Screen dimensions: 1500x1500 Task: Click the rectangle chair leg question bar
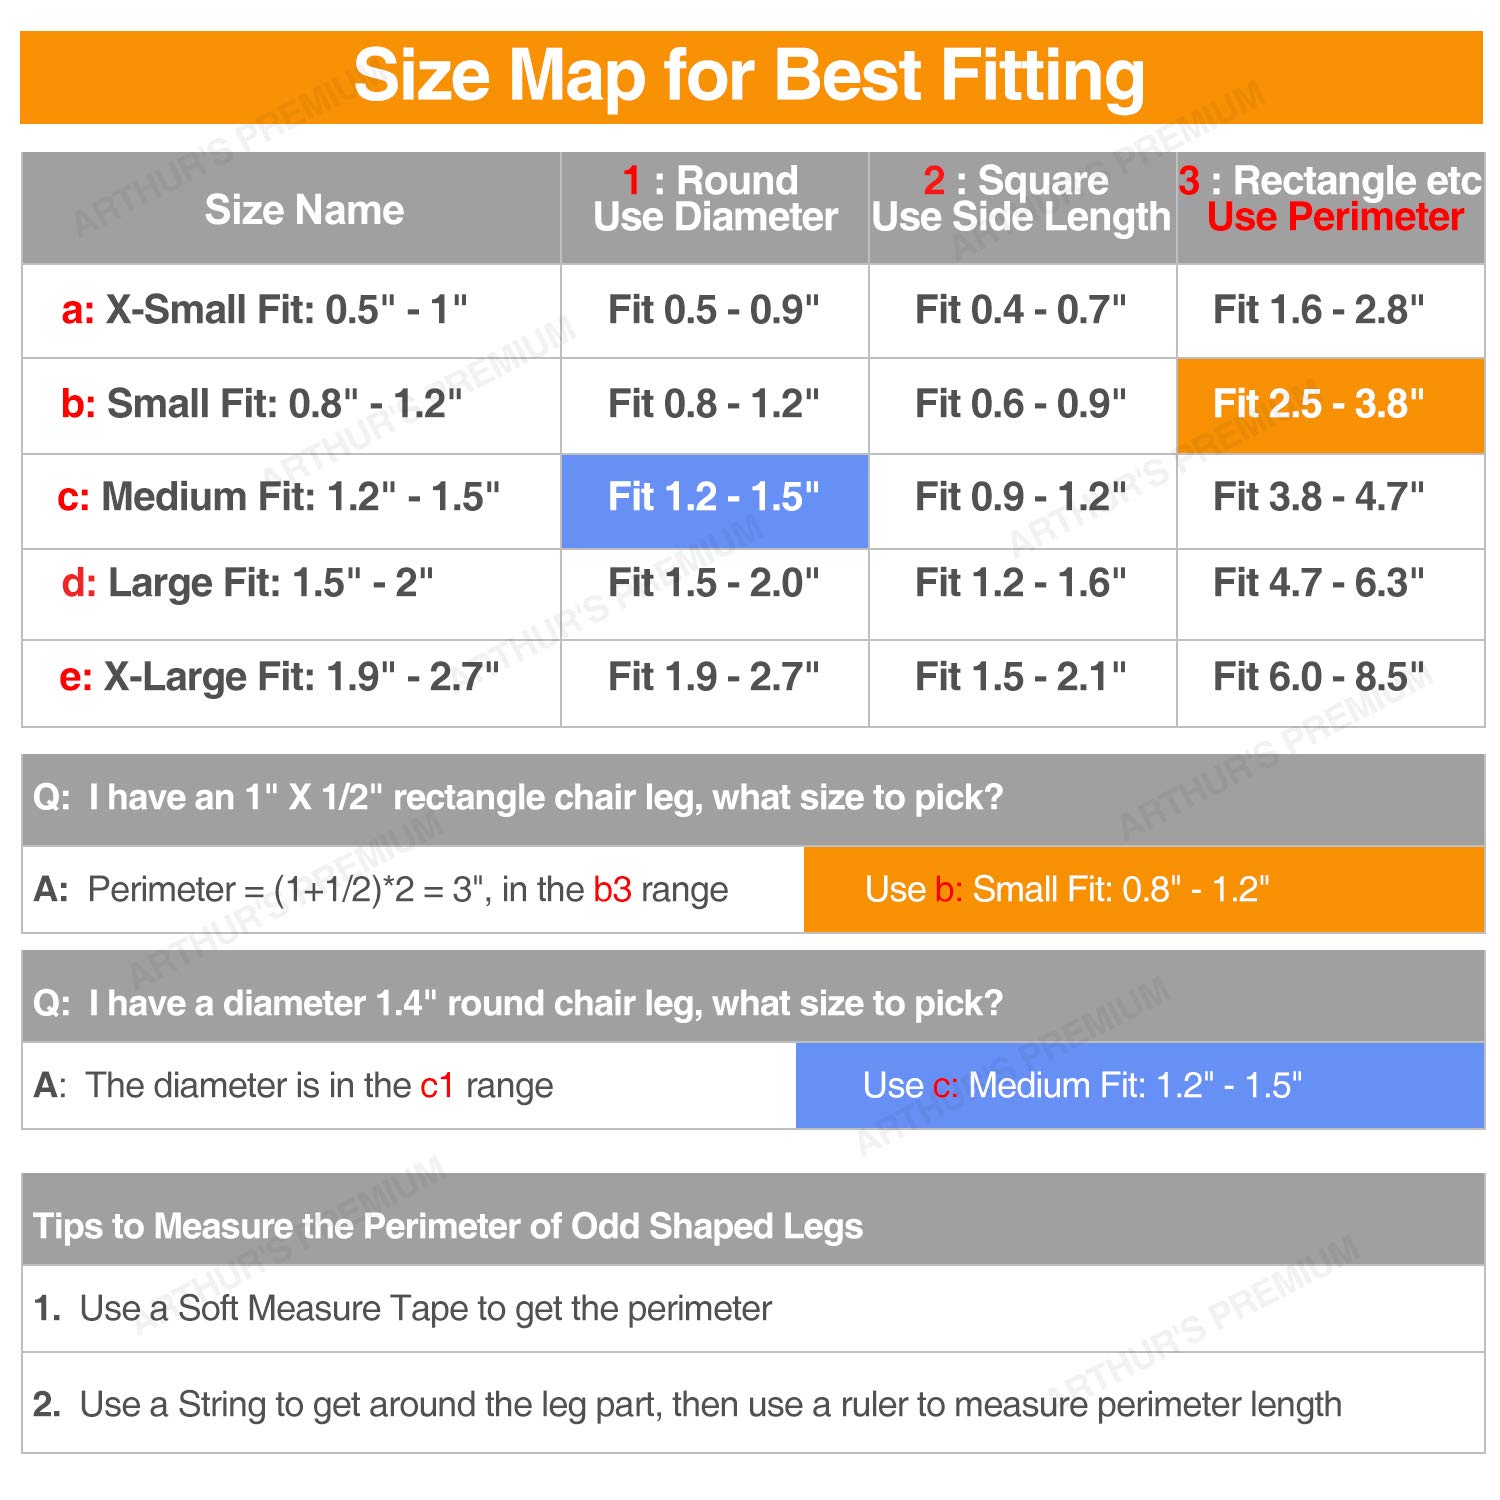[753, 799]
